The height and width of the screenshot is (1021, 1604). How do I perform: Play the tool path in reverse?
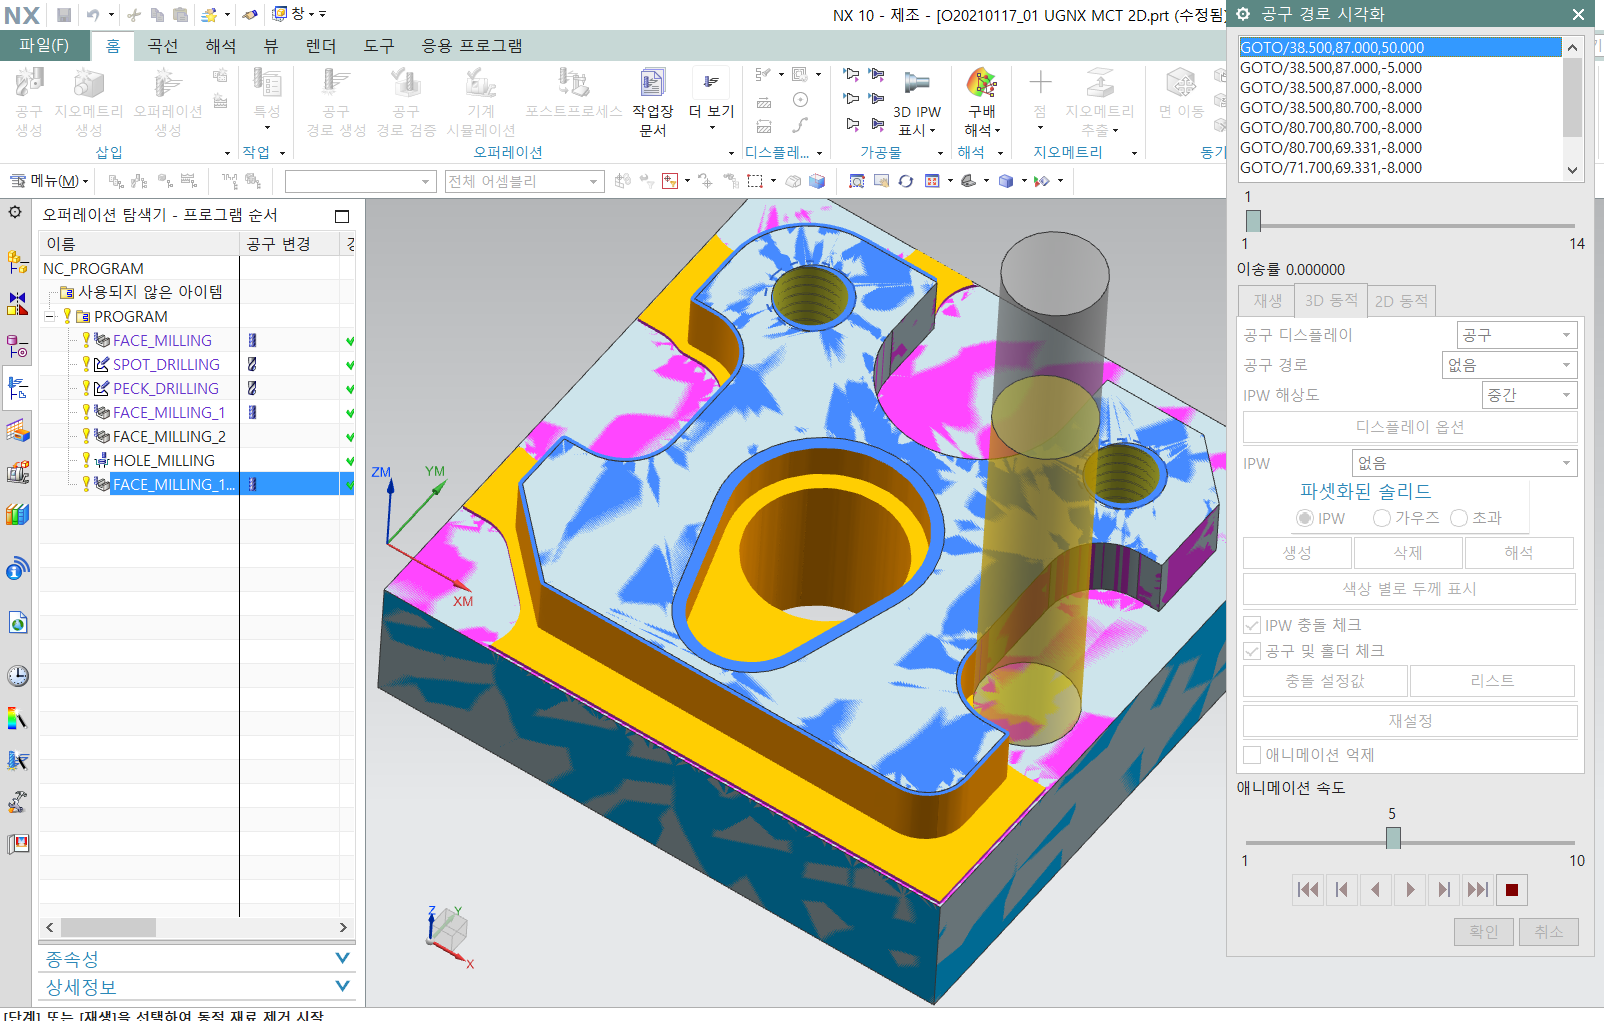pyautogui.click(x=1376, y=890)
